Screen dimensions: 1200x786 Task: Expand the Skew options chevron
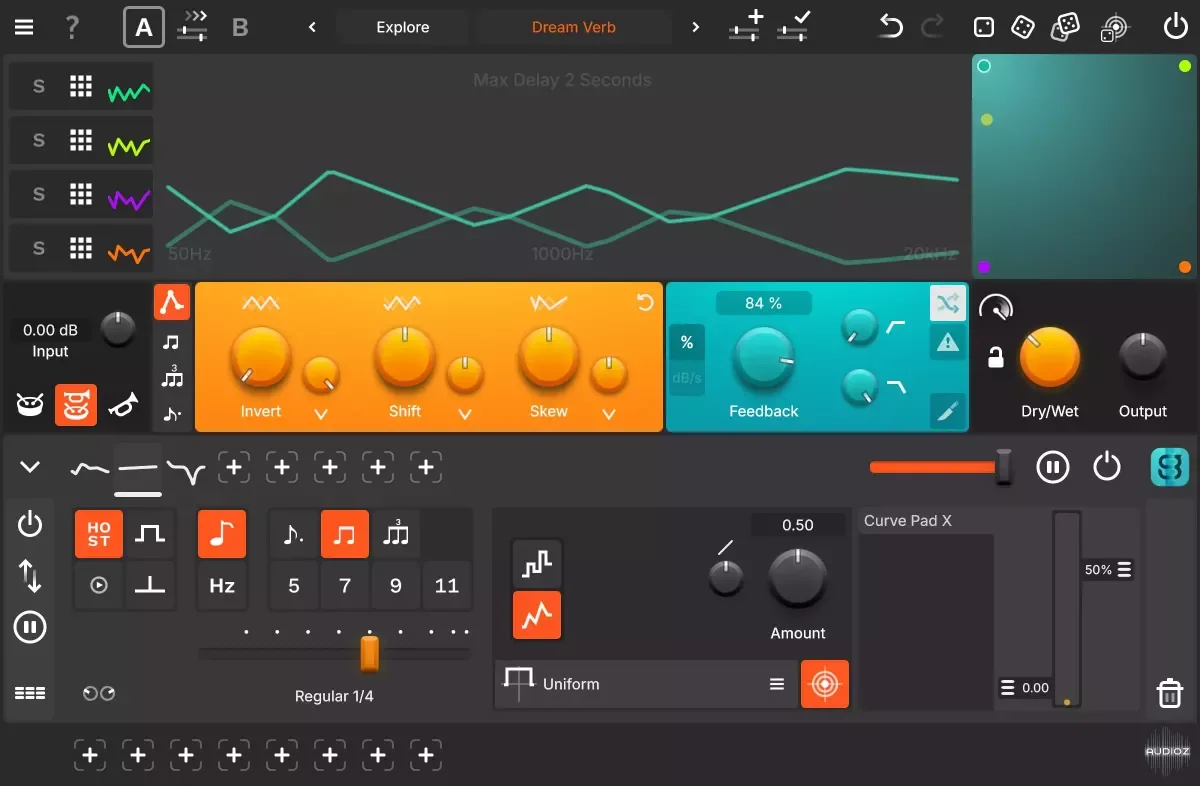(609, 414)
